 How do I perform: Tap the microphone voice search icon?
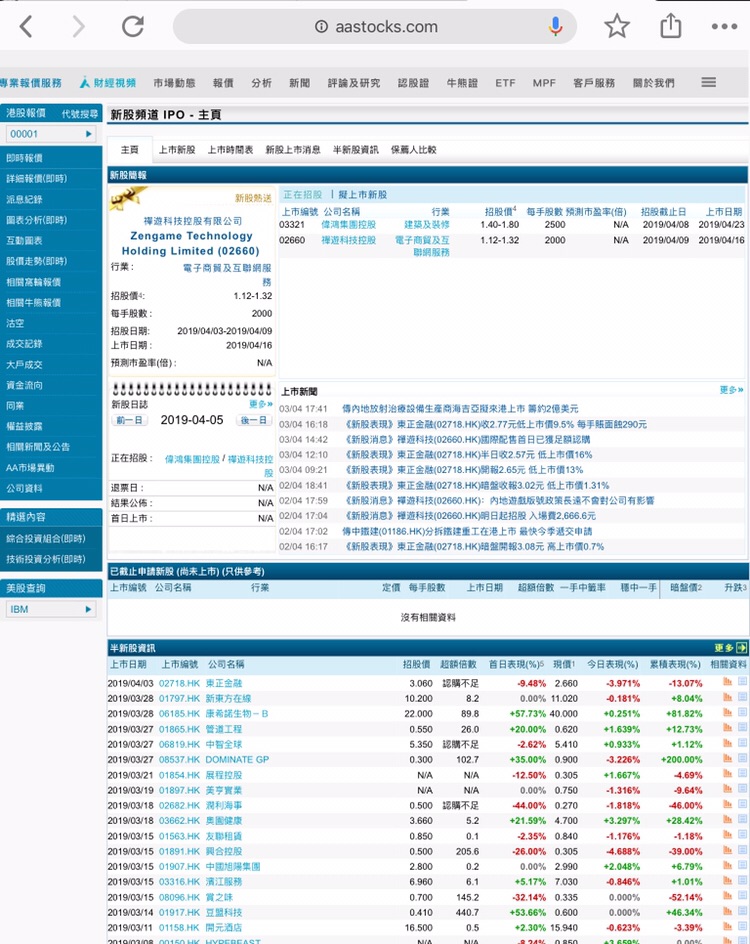pos(556,26)
